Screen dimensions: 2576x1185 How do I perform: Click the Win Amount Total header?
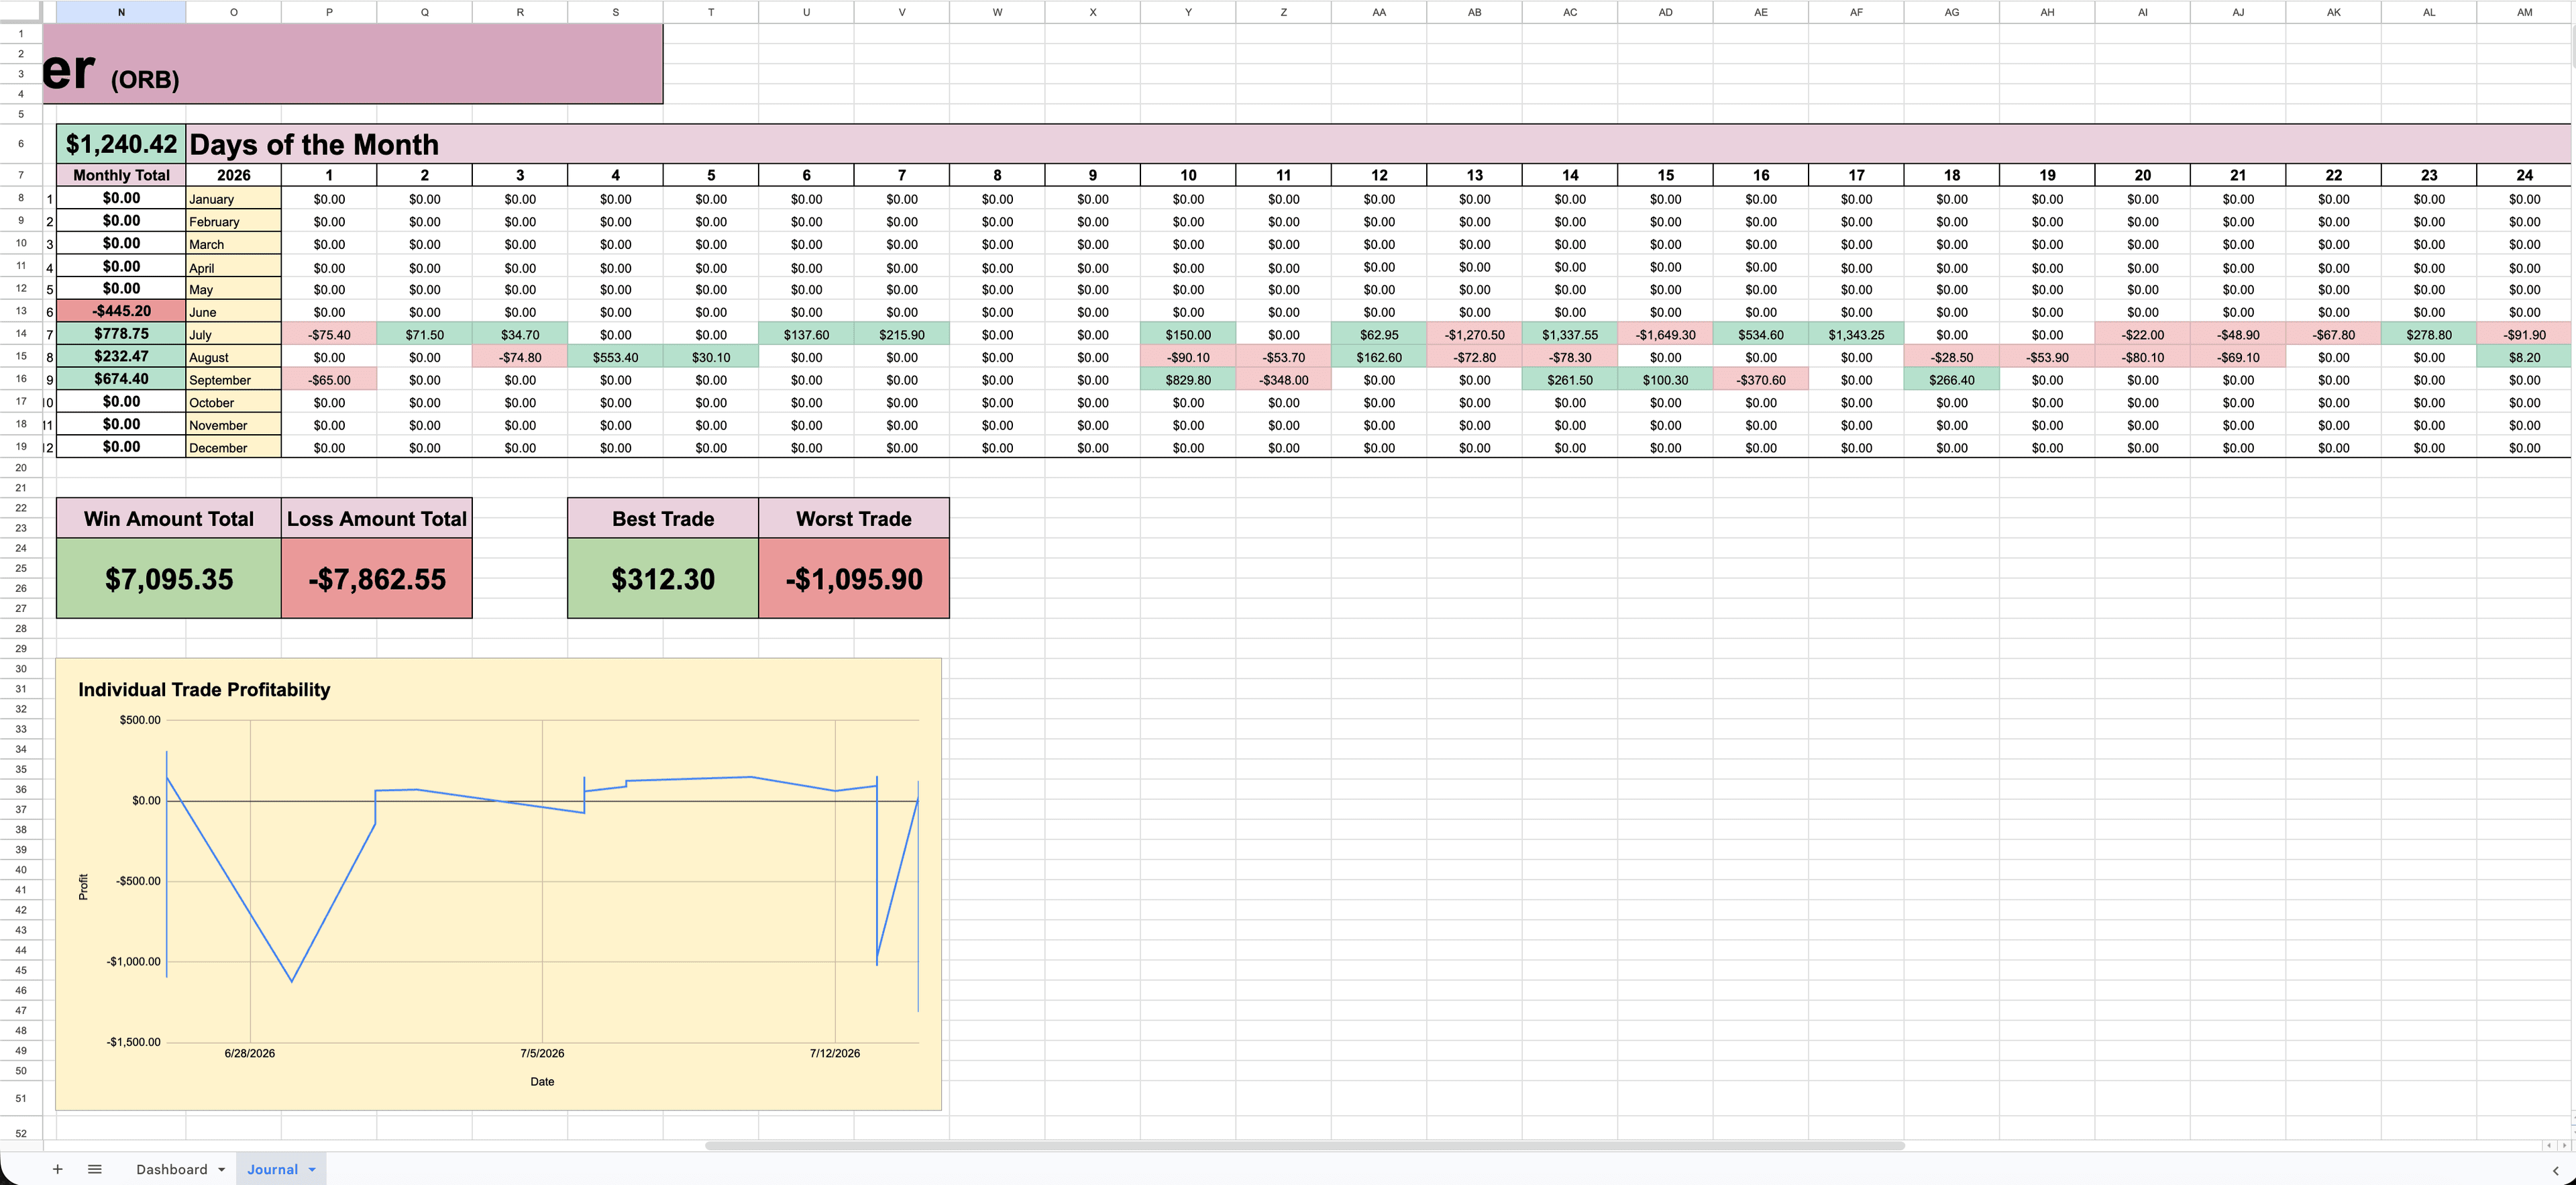tap(169, 518)
